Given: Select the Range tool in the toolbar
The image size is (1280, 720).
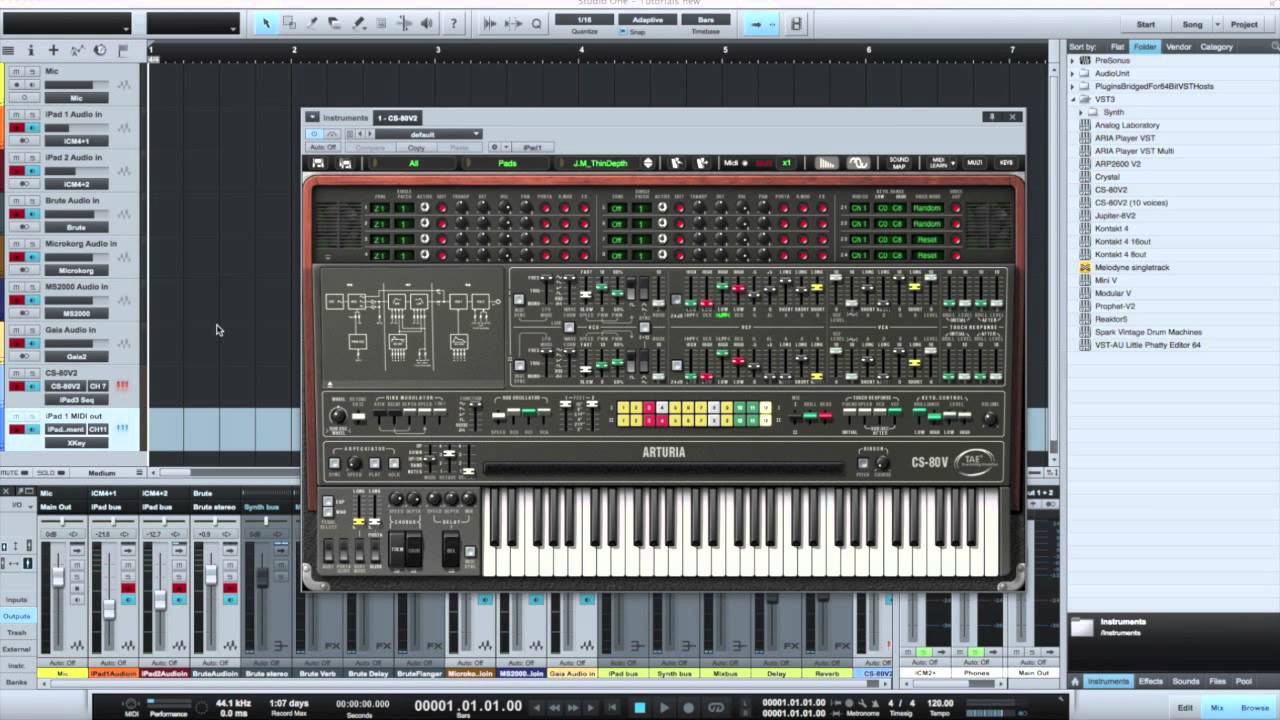Looking at the screenshot, I should 289,24.
